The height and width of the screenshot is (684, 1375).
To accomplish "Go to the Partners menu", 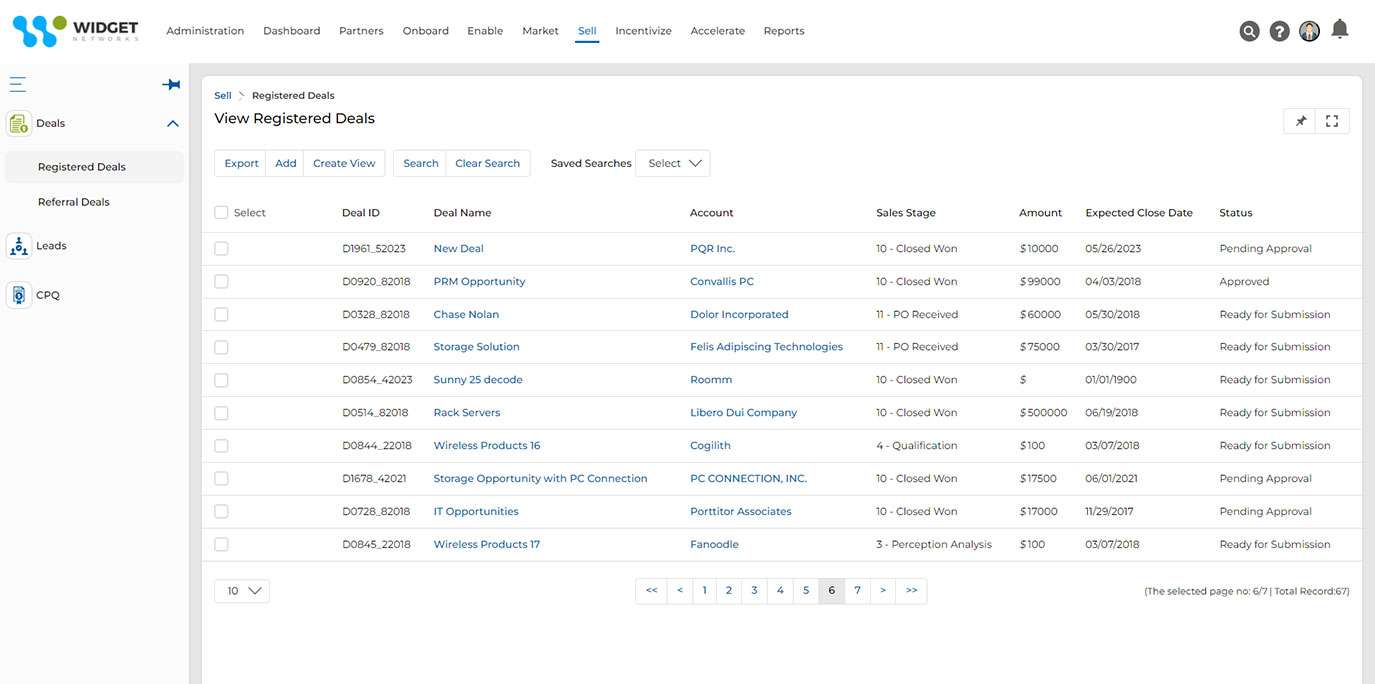I will pos(361,31).
